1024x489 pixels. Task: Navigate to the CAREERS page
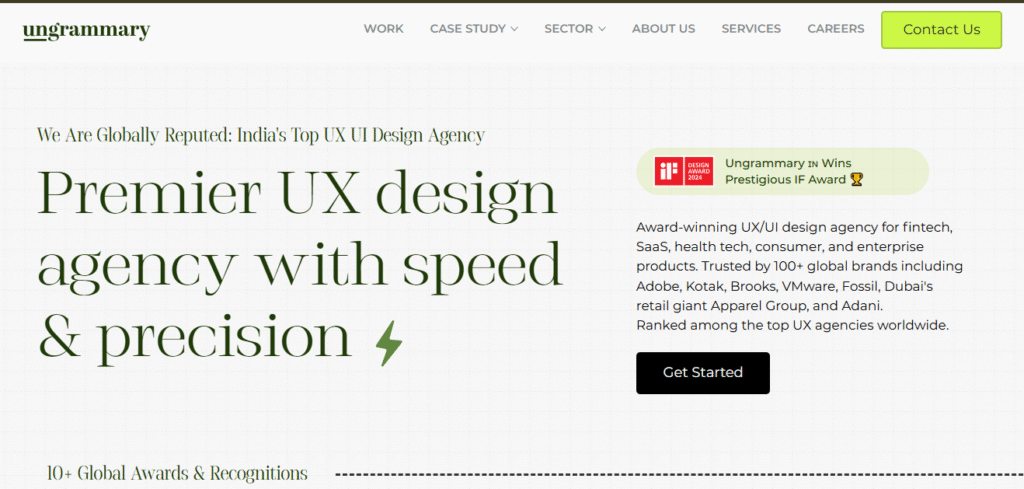pos(835,29)
